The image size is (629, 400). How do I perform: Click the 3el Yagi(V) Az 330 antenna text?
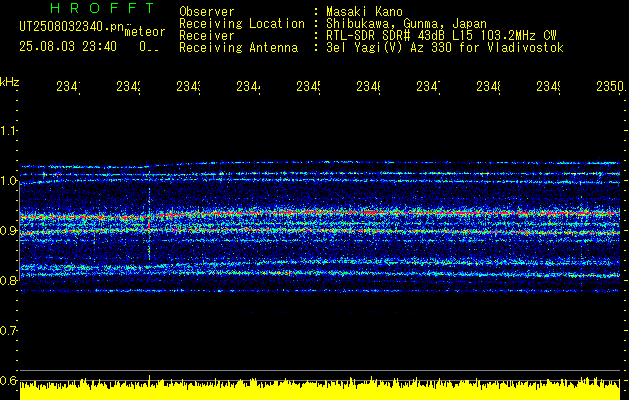point(445,48)
